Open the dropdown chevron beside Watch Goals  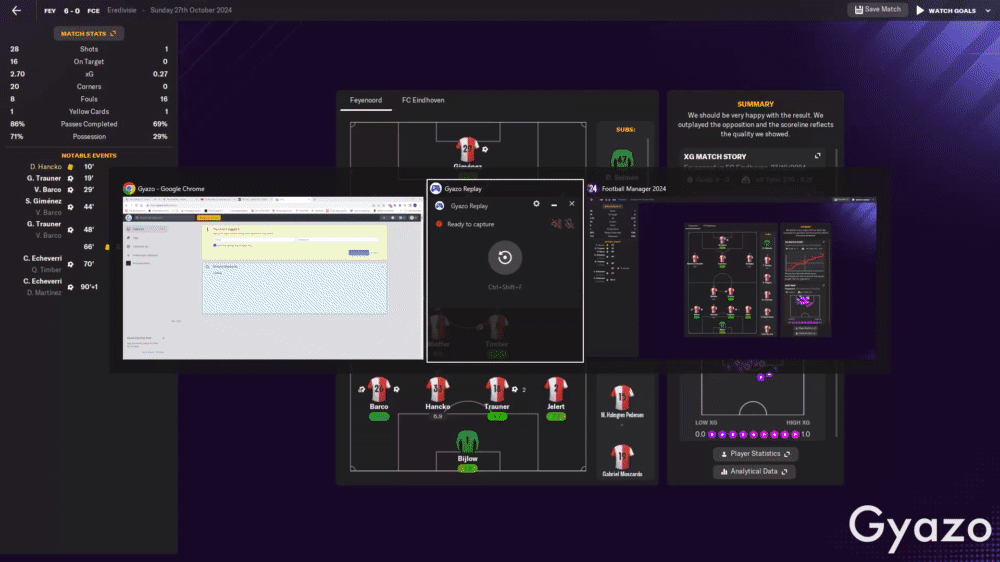tap(988, 10)
